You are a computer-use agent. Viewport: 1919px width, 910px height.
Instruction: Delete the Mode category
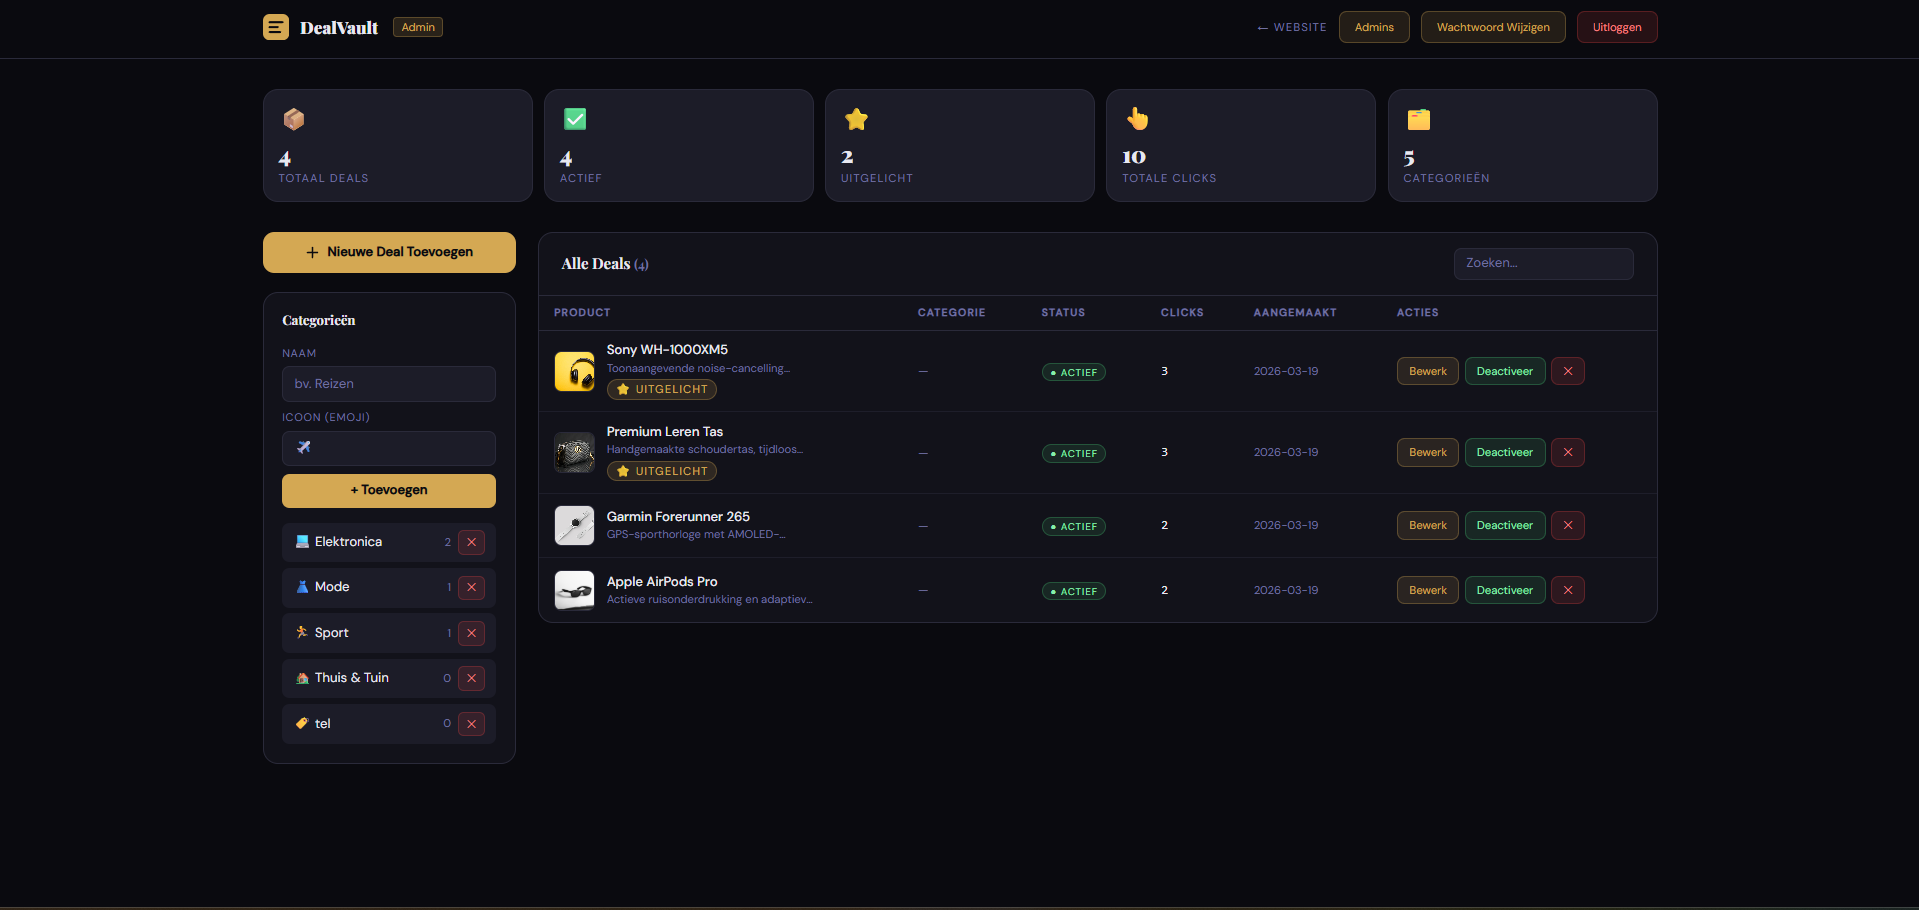click(x=472, y=587)
